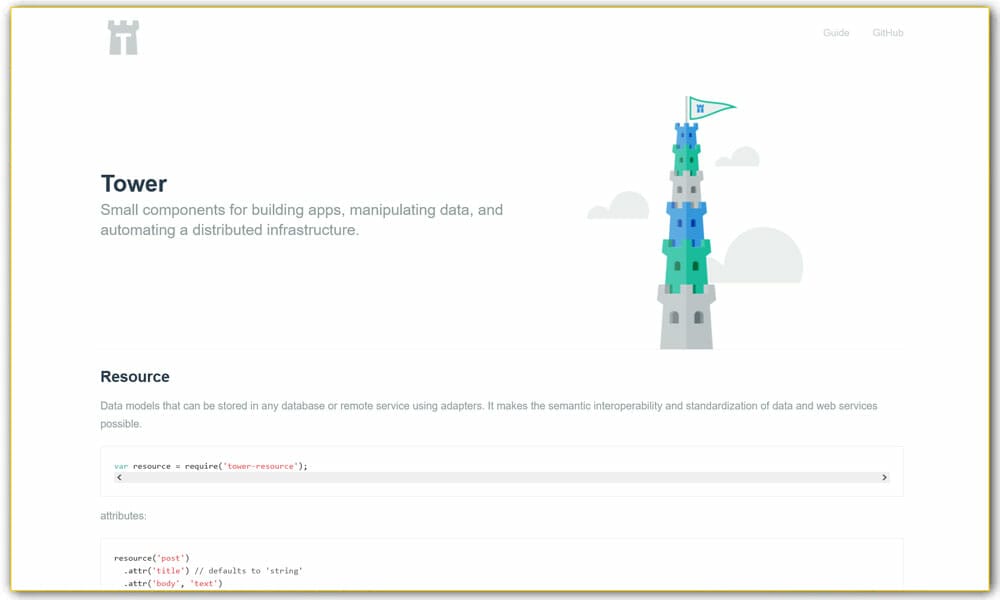Open the Guide navigation link
1000x600 pixels.
click(836, 33)
